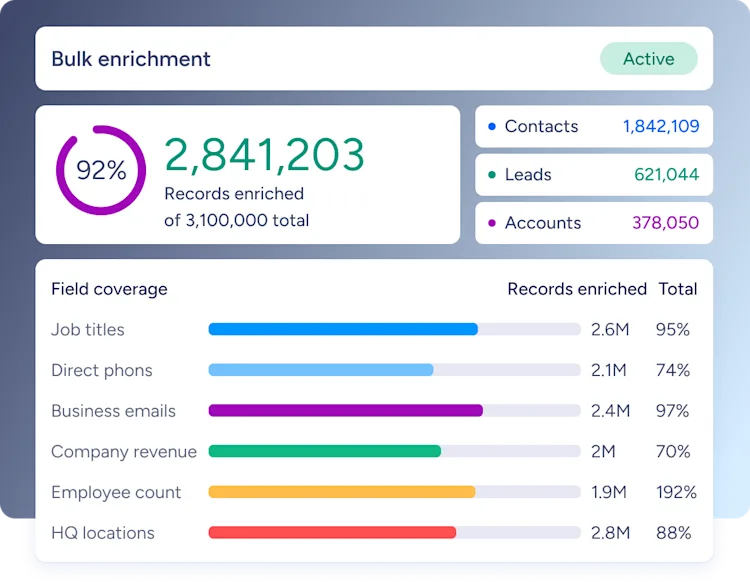The width and height of the screenshot is (750, 582).
Task: Select the Total column header
Action: click(x=678, y=289)
